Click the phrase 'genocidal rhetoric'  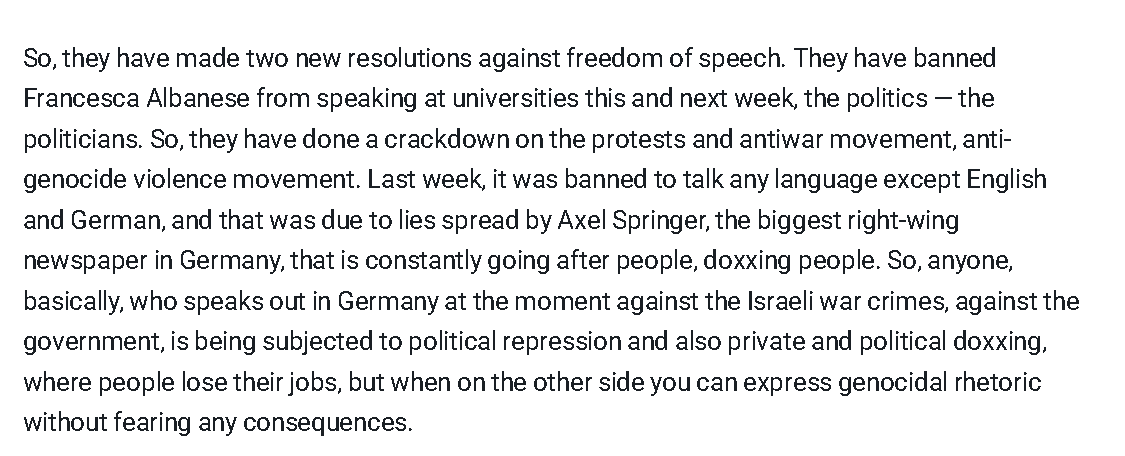939,383
